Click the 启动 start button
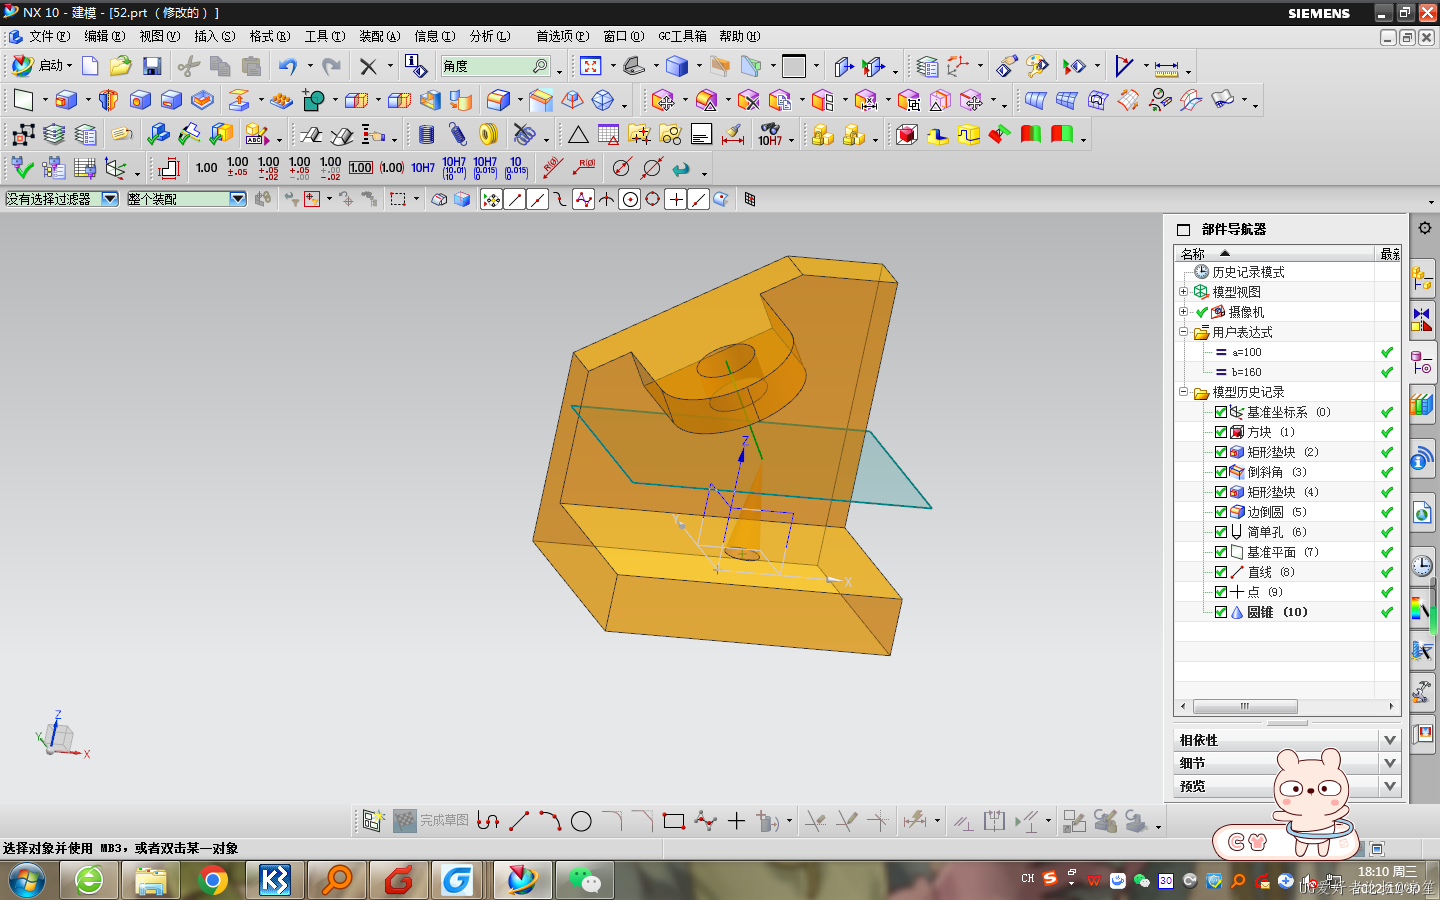The height and width of the screenshot is (900, 1440). [42, 66]
